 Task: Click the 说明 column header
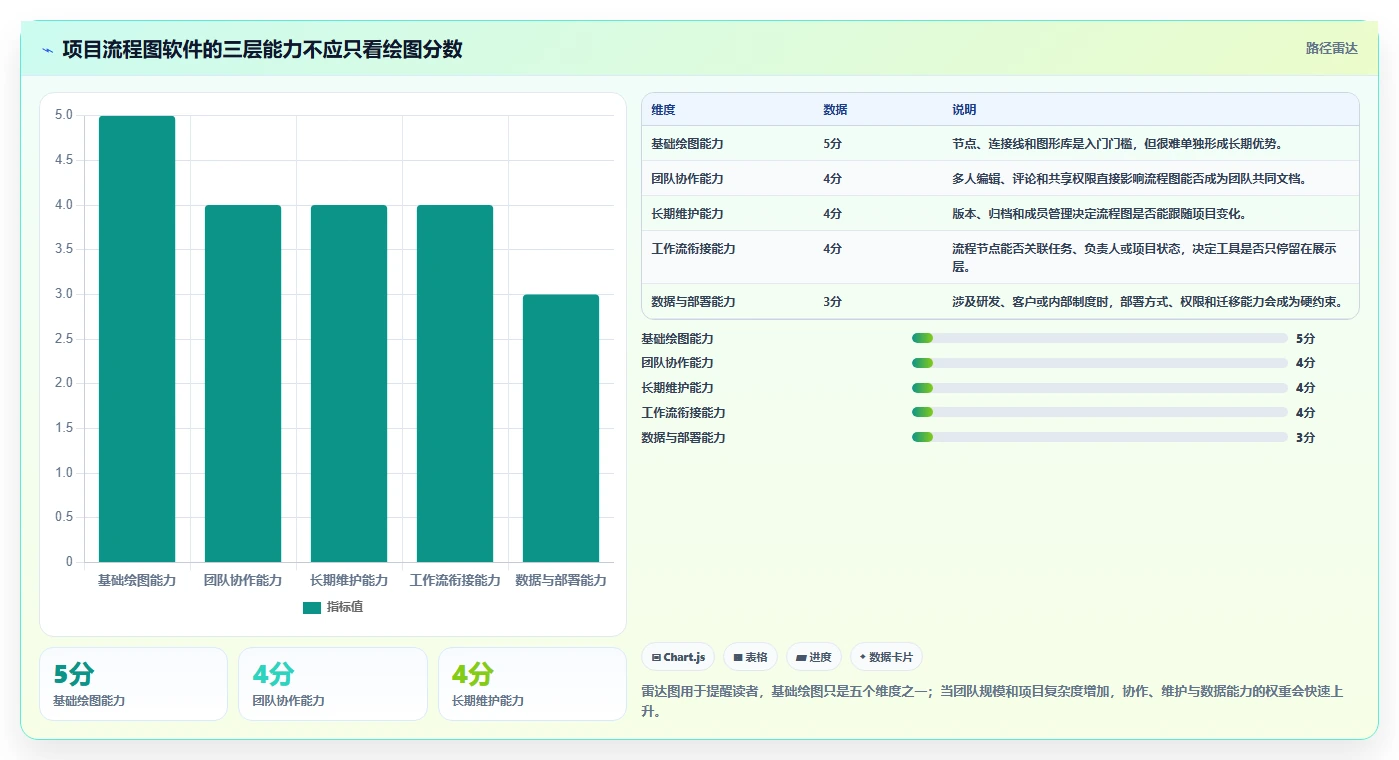coord(964,110)
